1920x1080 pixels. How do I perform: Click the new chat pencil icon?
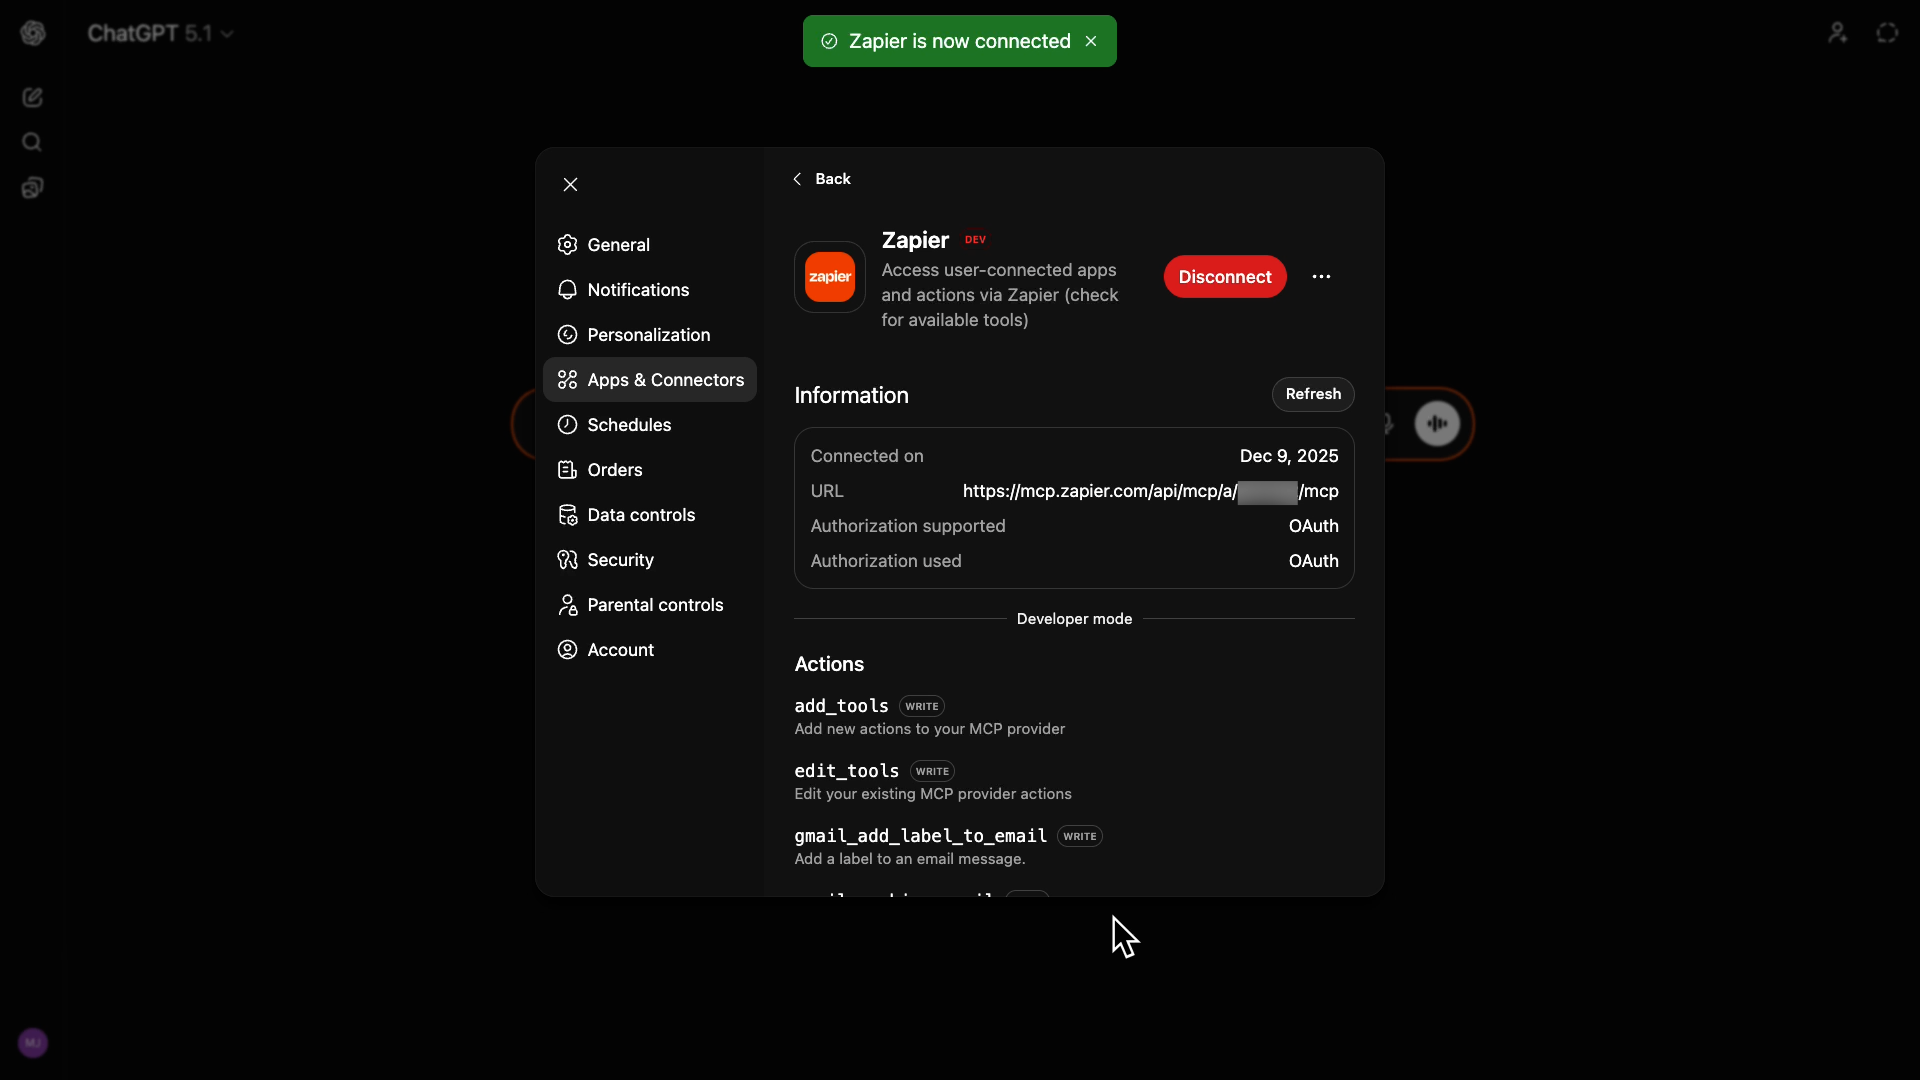[32, 97]
